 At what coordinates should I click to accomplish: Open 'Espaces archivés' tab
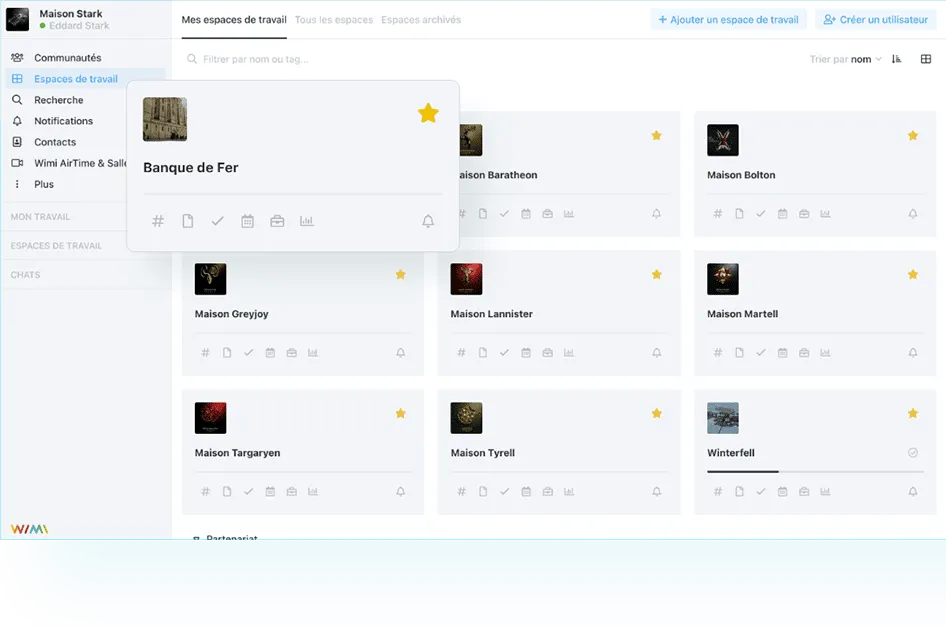pyautogui.click(x=421, y=20)
